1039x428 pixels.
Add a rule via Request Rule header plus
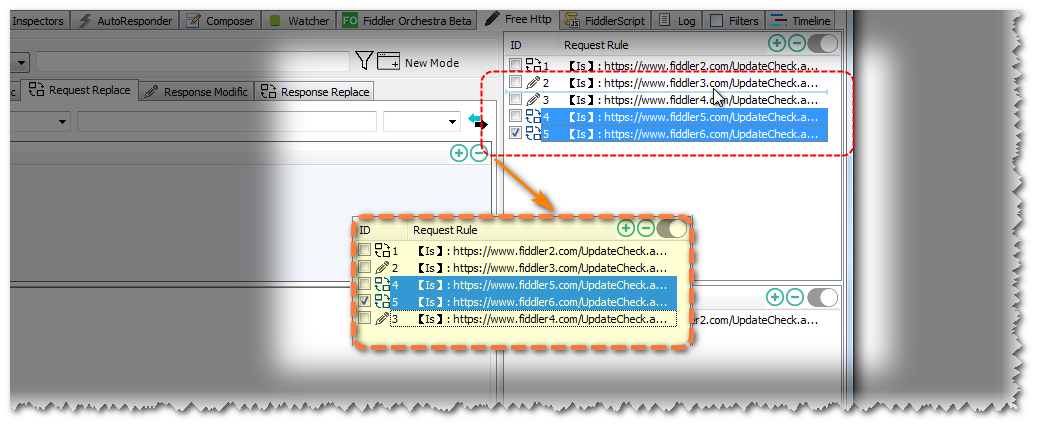coord(777,44)
